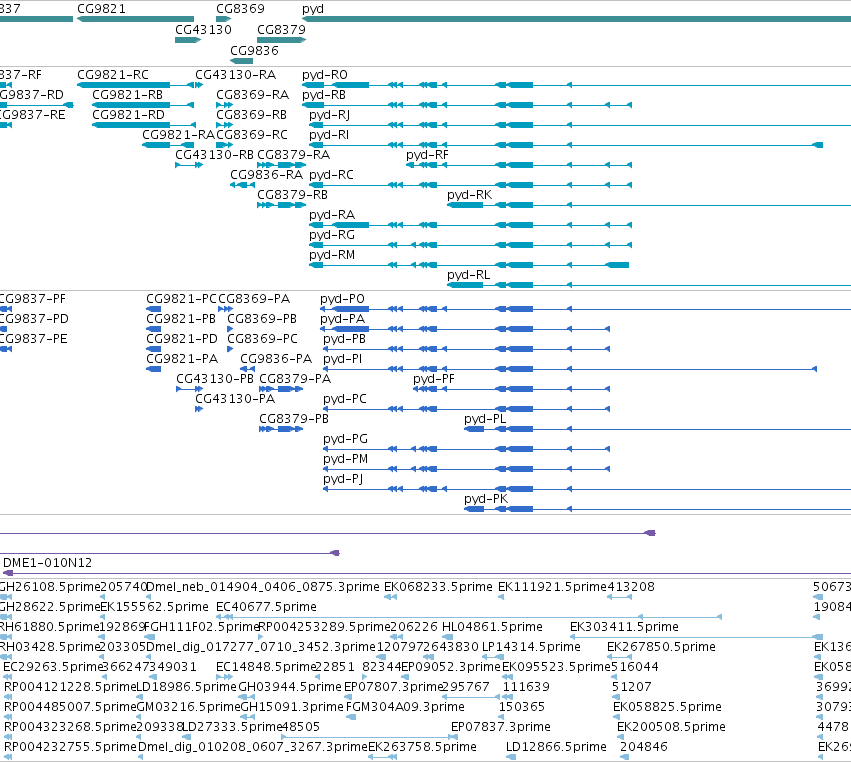851x762 pixels.
Task: Select transcript pyd-RL
Action: (x=468, y=275)
